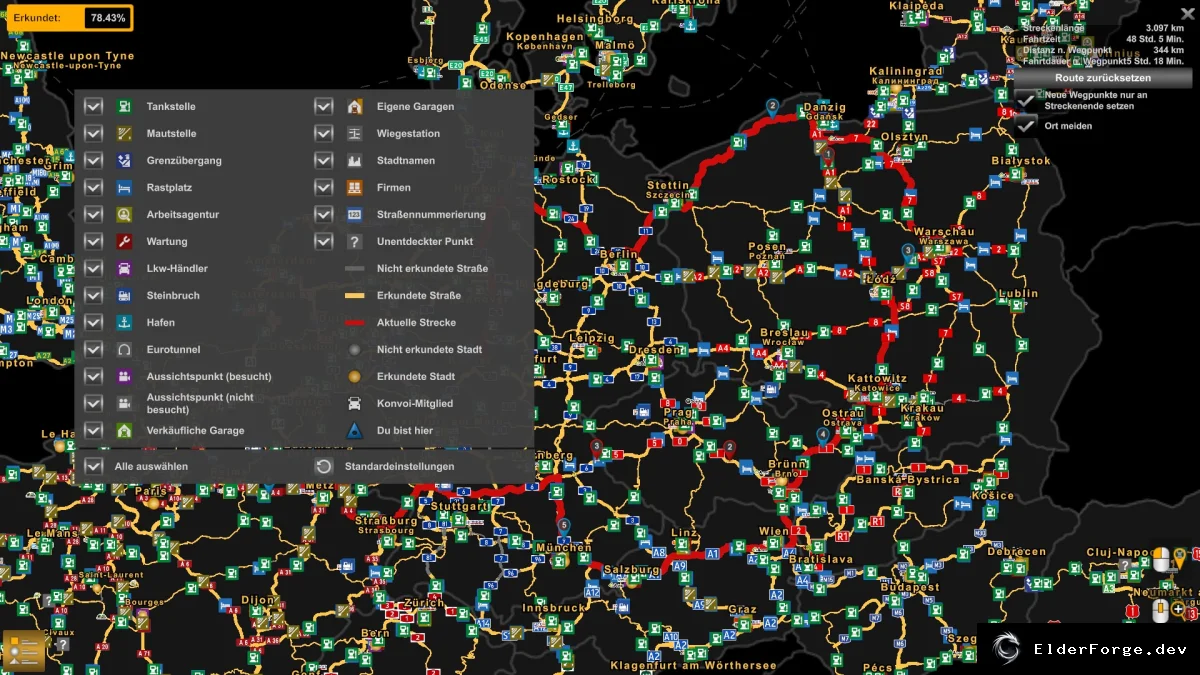
Task: Click the Firmen orange building icon
Action: [x=354, y=187]
